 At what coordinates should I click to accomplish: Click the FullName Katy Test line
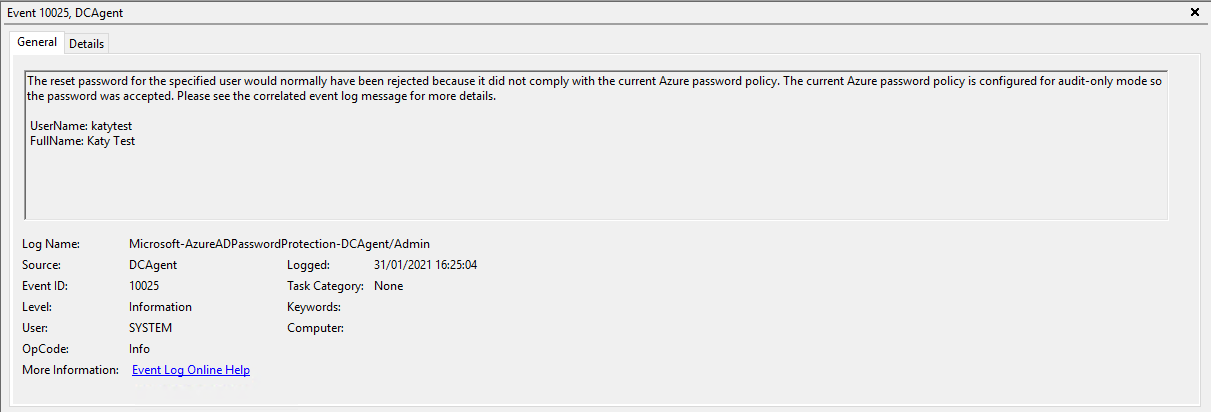pyautogui.click(x=82, y=141)
